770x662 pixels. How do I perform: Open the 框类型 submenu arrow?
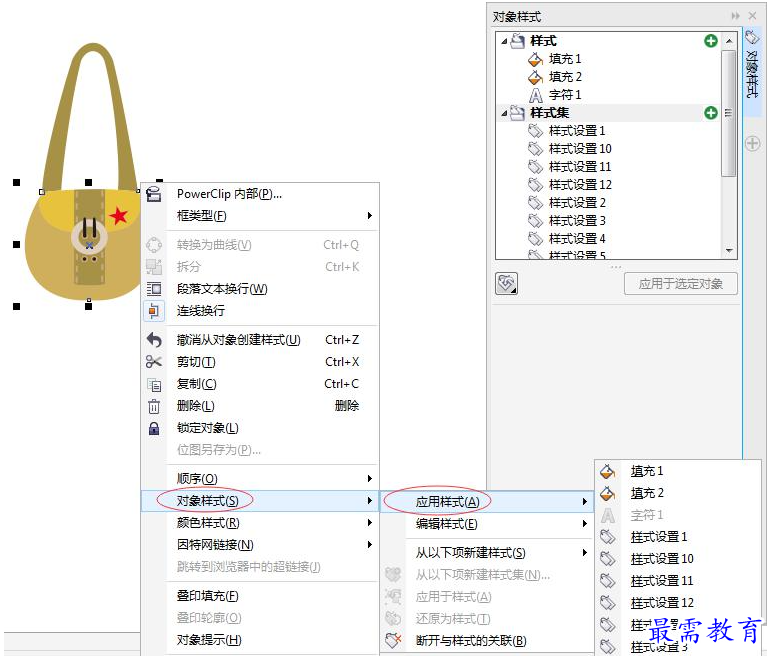[x=369, y=216]
